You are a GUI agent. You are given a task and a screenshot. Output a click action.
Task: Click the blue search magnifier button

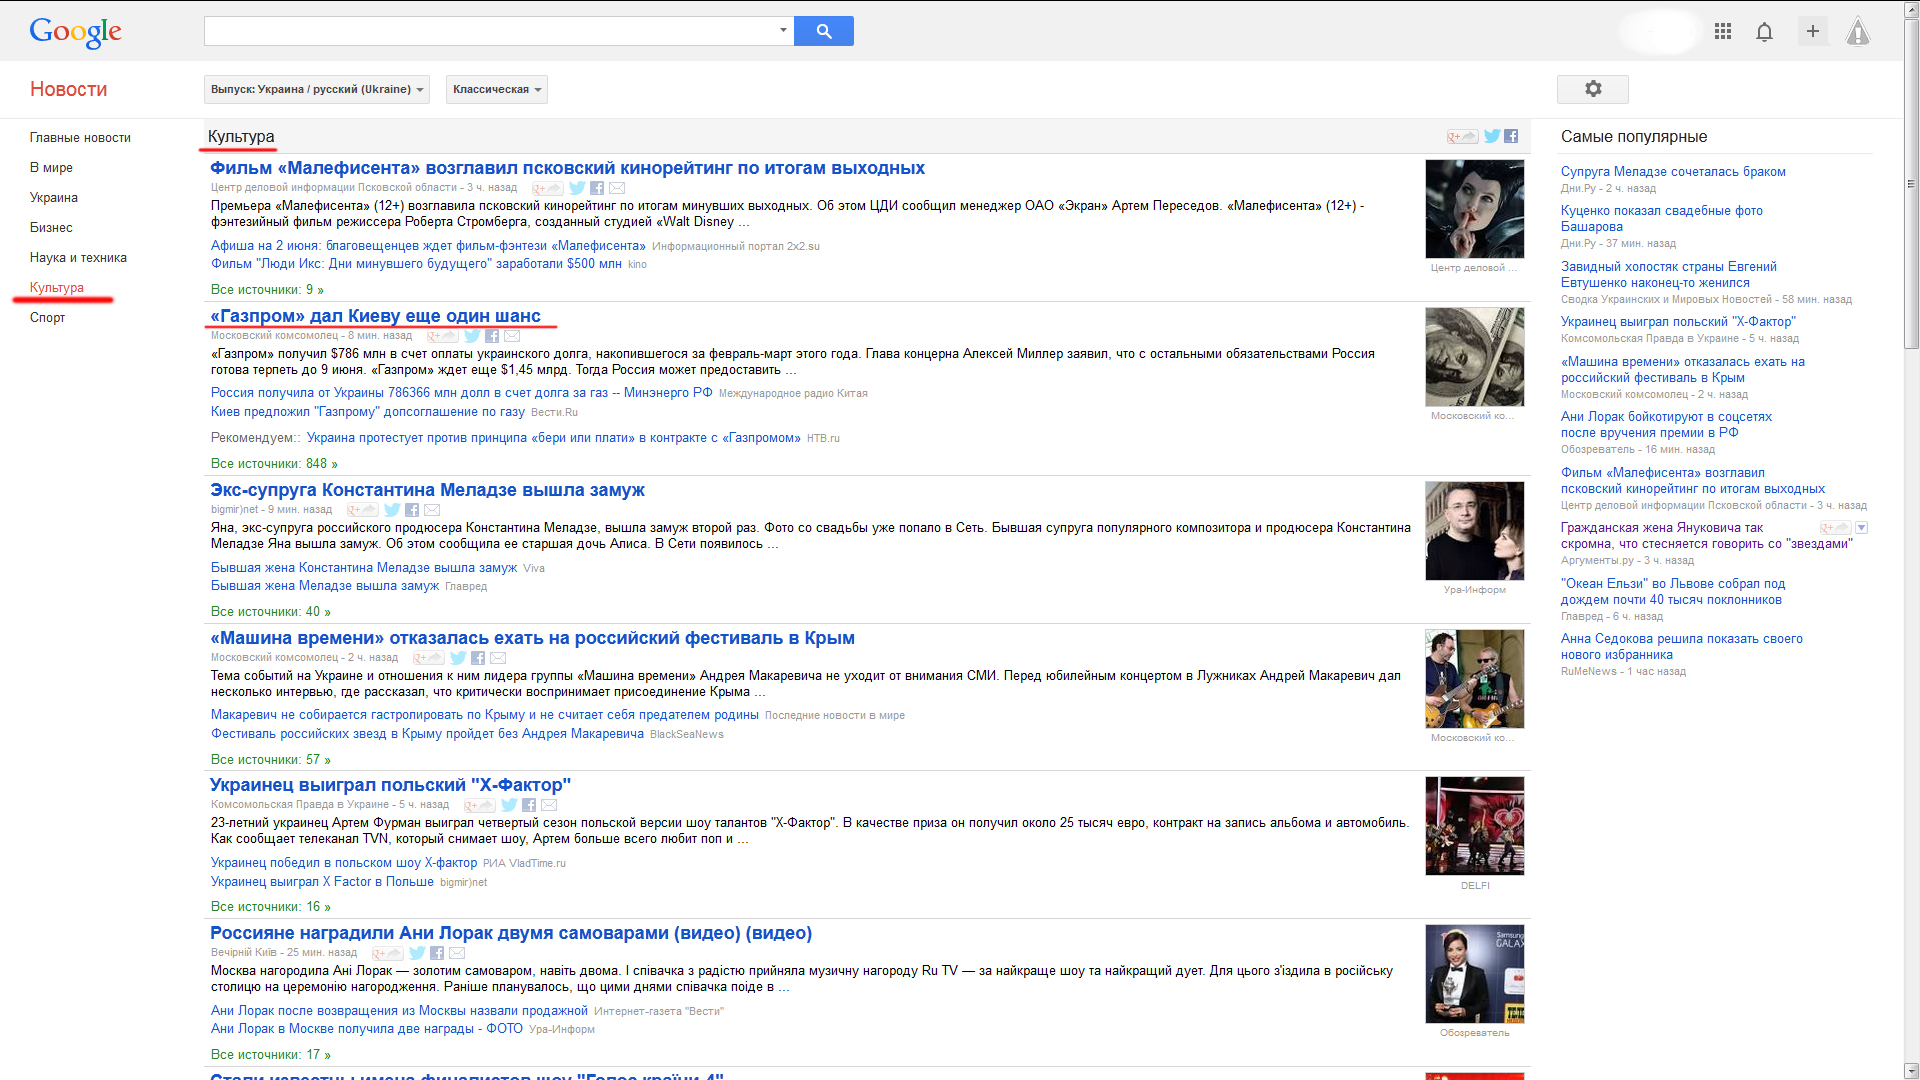pyautogui.click(x=823, y=31)
